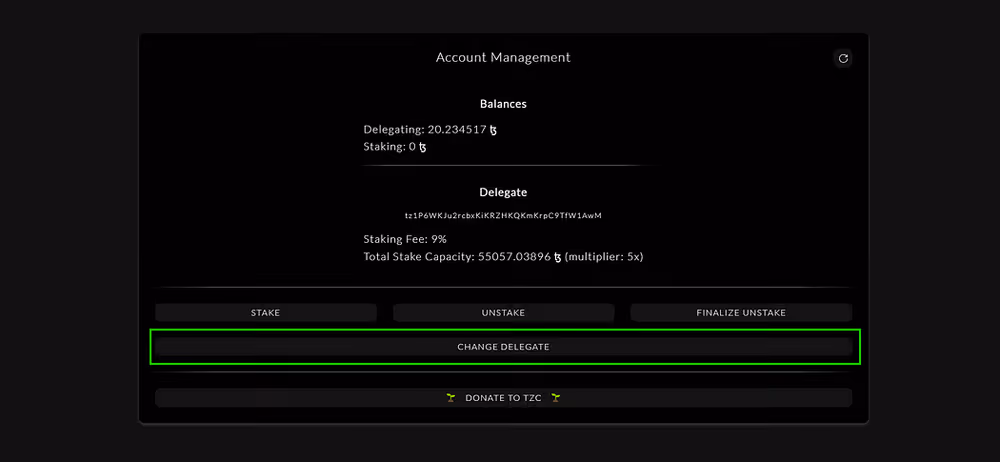
Task: Click the tez symbol after Total Stake Capacity
Action: point(557,257)
